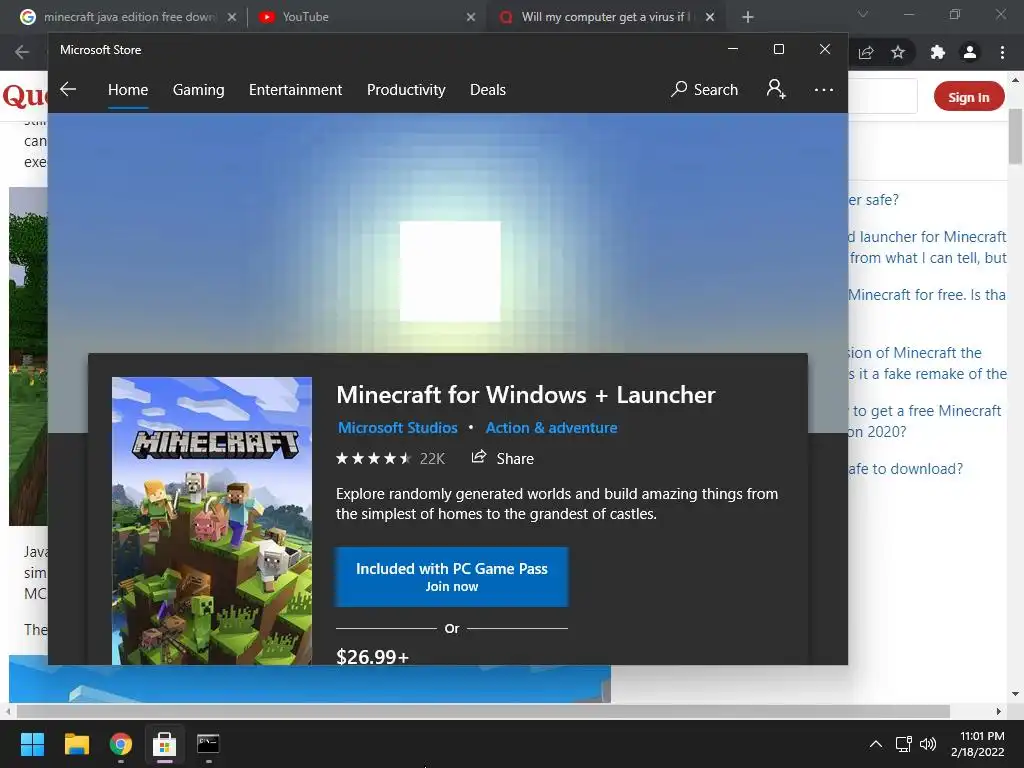Click Chrome horizontal scrollbar at bottom
This screenshot has height=768, width=1024.
tap(483, 711)
